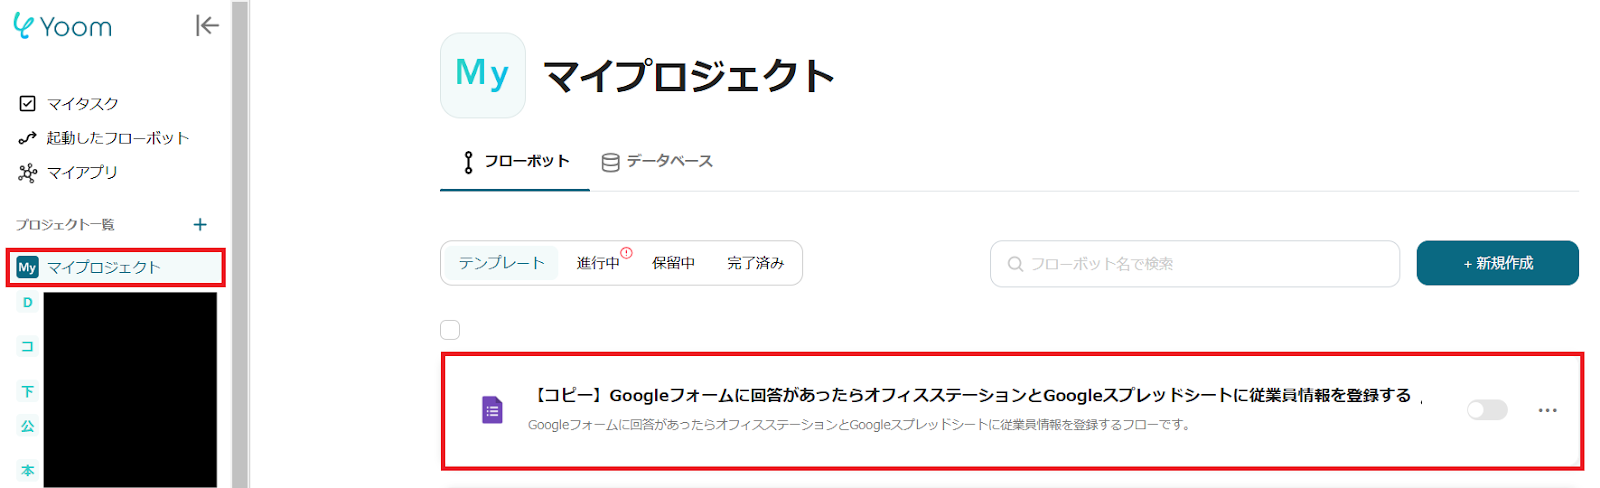The height and width of the screenshot is (488, 1600).
Task: Click the search magnifier icon
Action: pyautogui.click(x=1015, y=264)
